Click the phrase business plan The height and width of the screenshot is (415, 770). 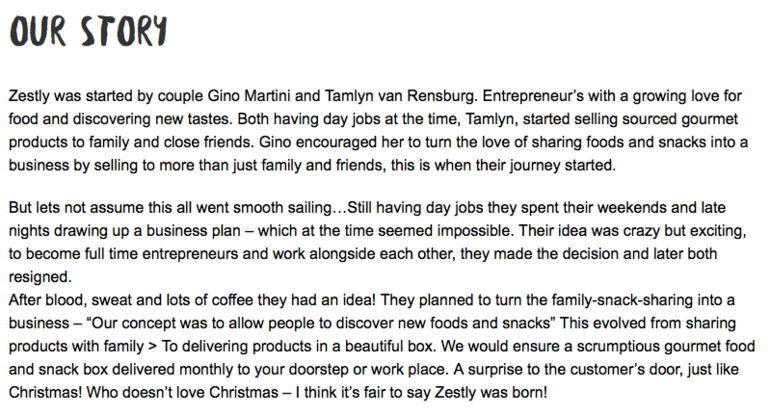(x=193, y=230)
